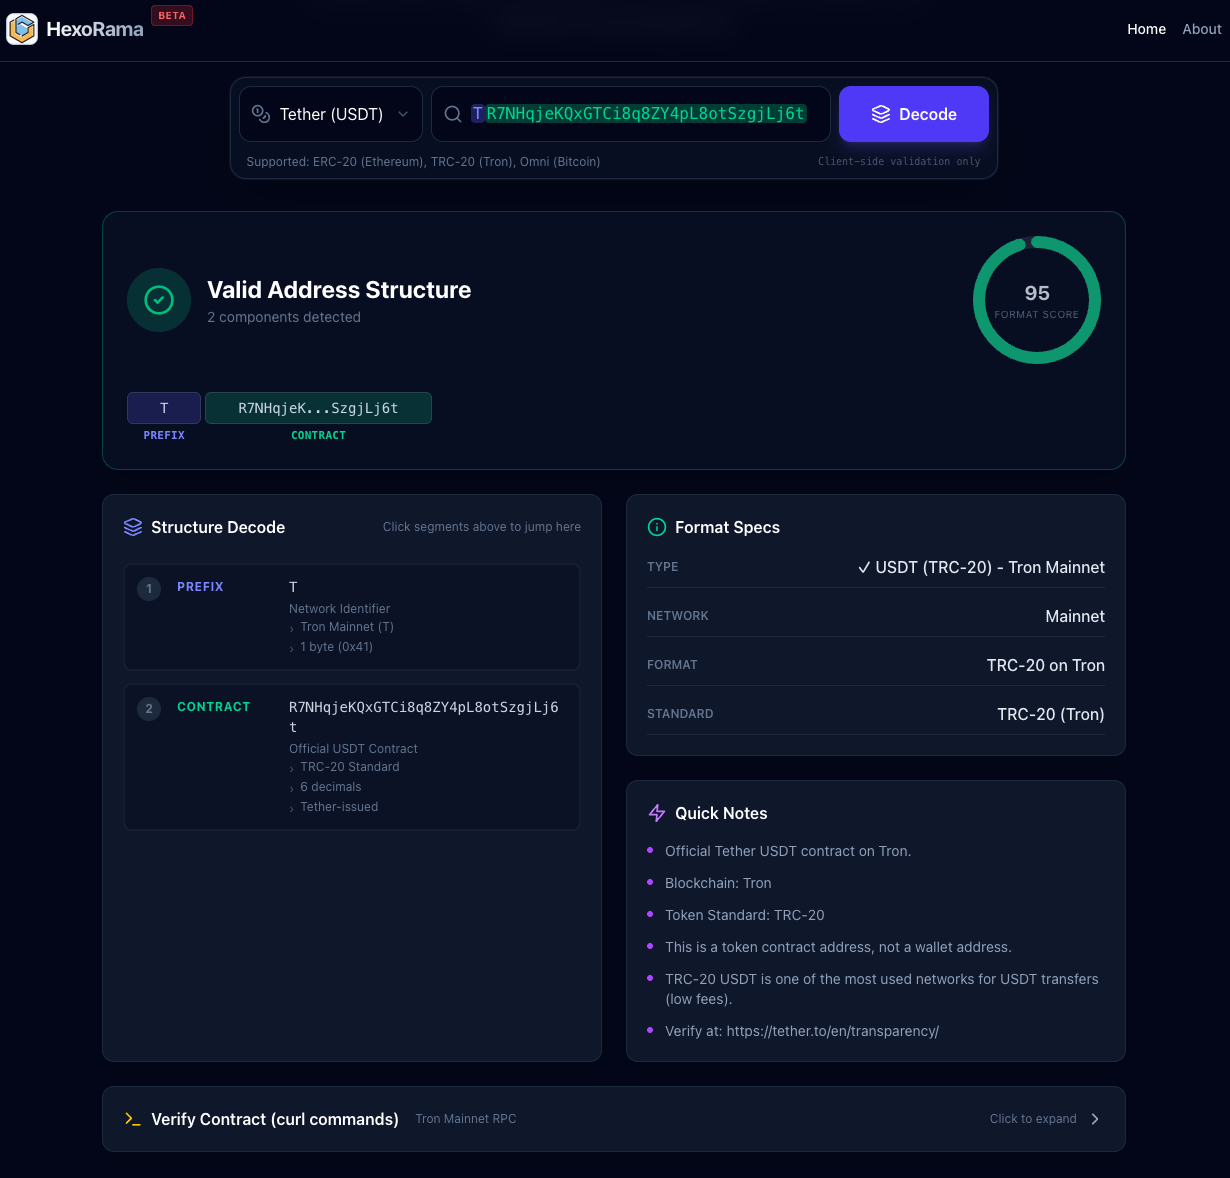
Task: Click the Quick Notes lightning bolt icon
Action: pos(657,813)
